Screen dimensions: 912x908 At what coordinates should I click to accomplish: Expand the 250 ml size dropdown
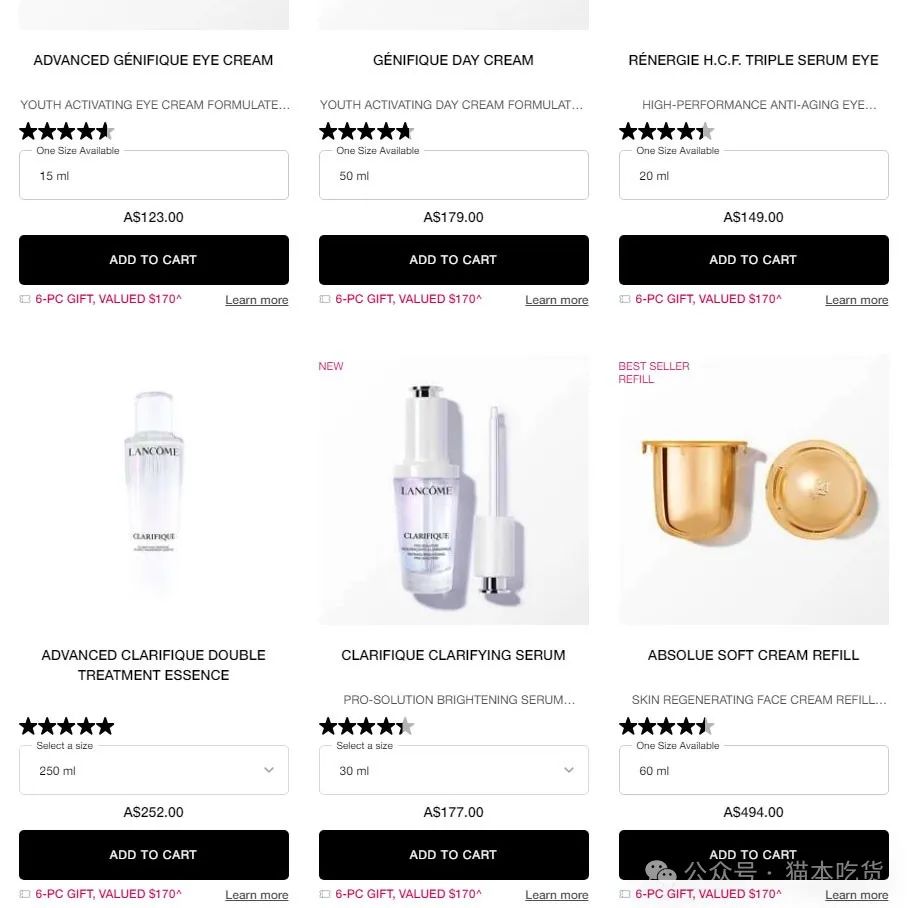[x=154, y=770]
